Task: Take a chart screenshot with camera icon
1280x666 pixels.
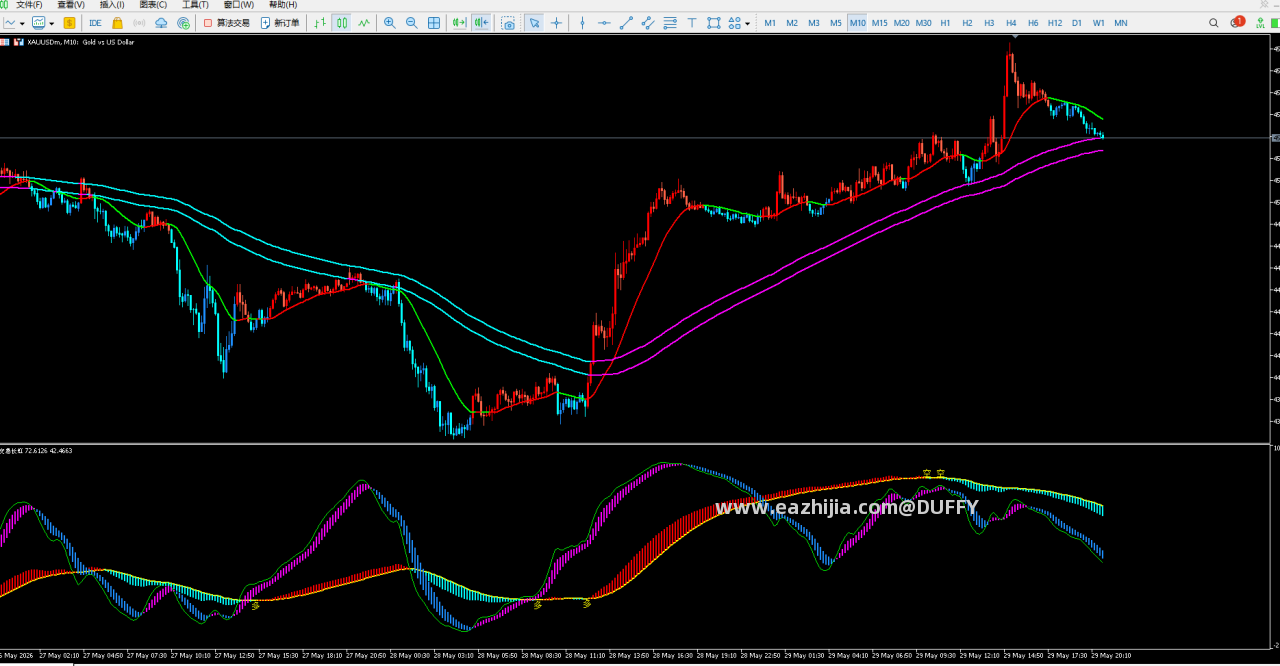Action: tap(508, 23)
